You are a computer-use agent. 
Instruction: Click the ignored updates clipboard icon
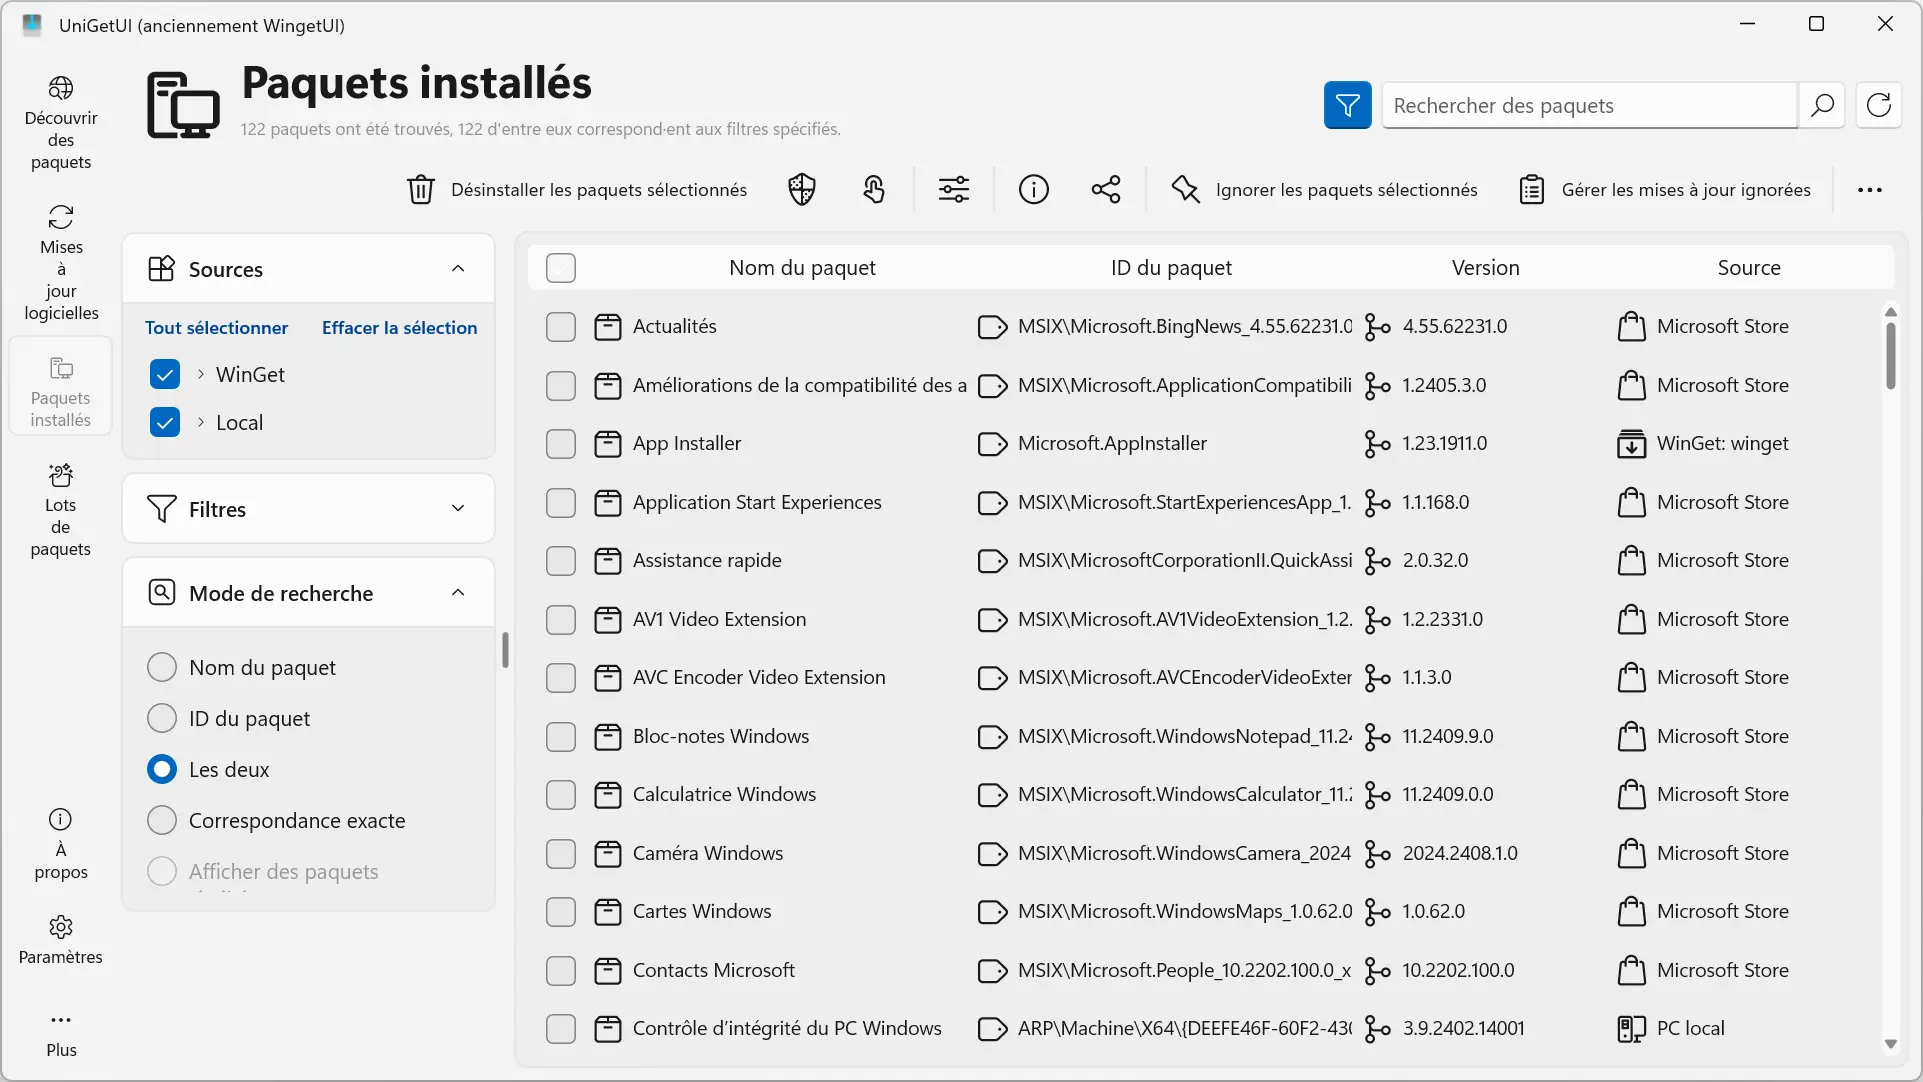pyautogui.click(x=1532, y=189)
